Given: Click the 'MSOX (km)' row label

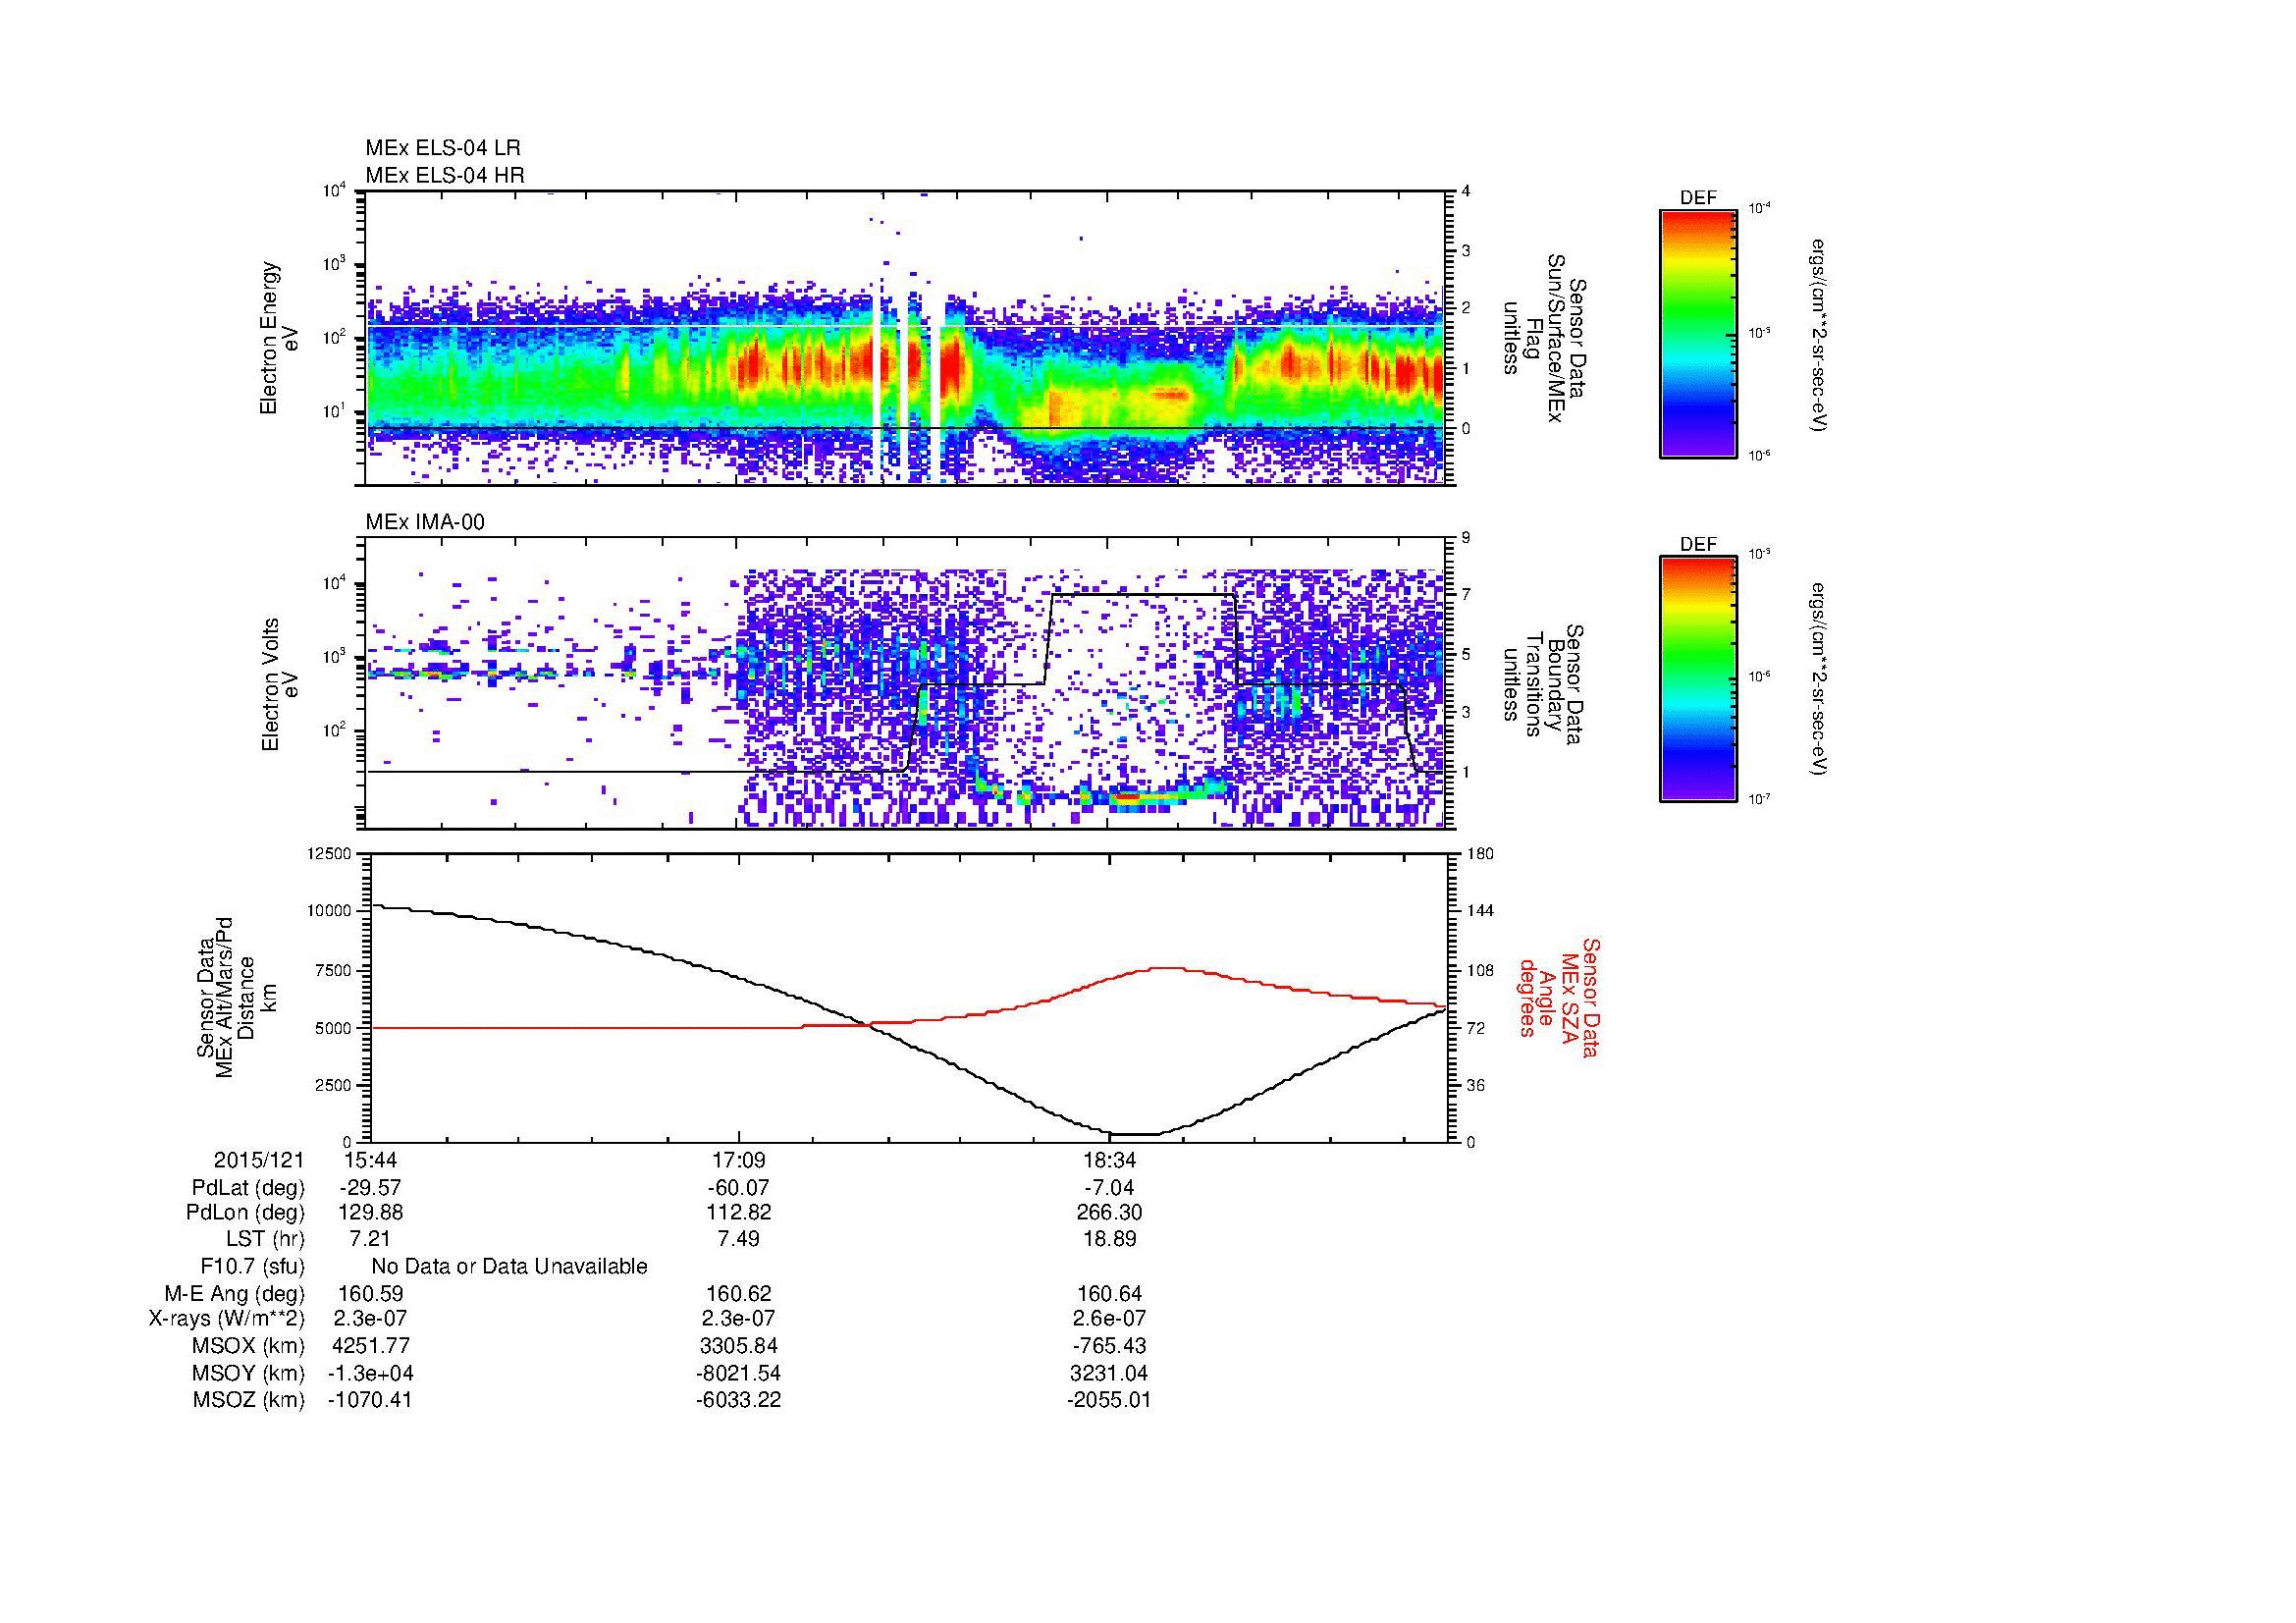Looking at the screenshot, I should click(x=249, y=1347).
